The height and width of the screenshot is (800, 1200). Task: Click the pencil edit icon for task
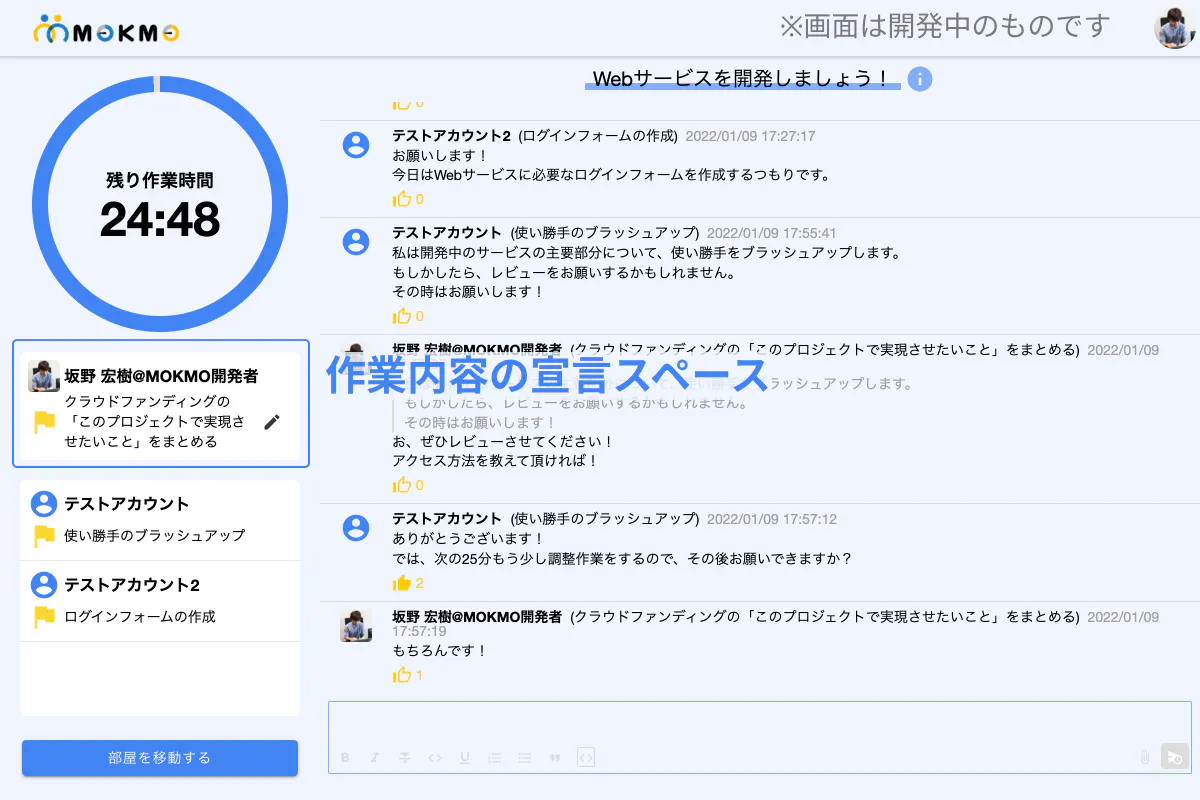(272, 422)
